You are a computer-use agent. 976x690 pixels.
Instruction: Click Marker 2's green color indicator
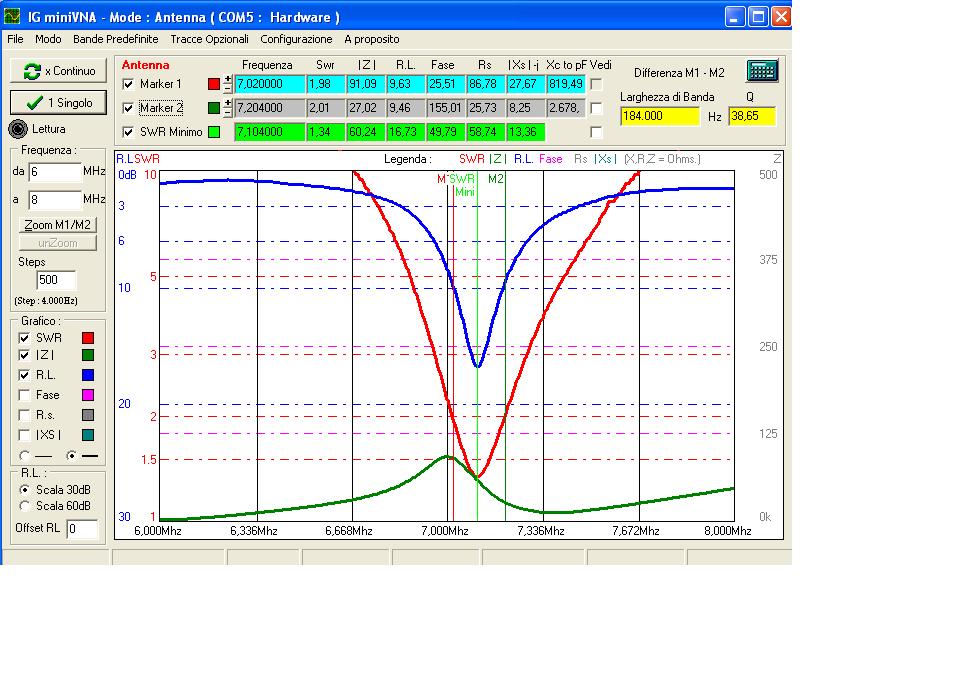click(x=213, y=108)
